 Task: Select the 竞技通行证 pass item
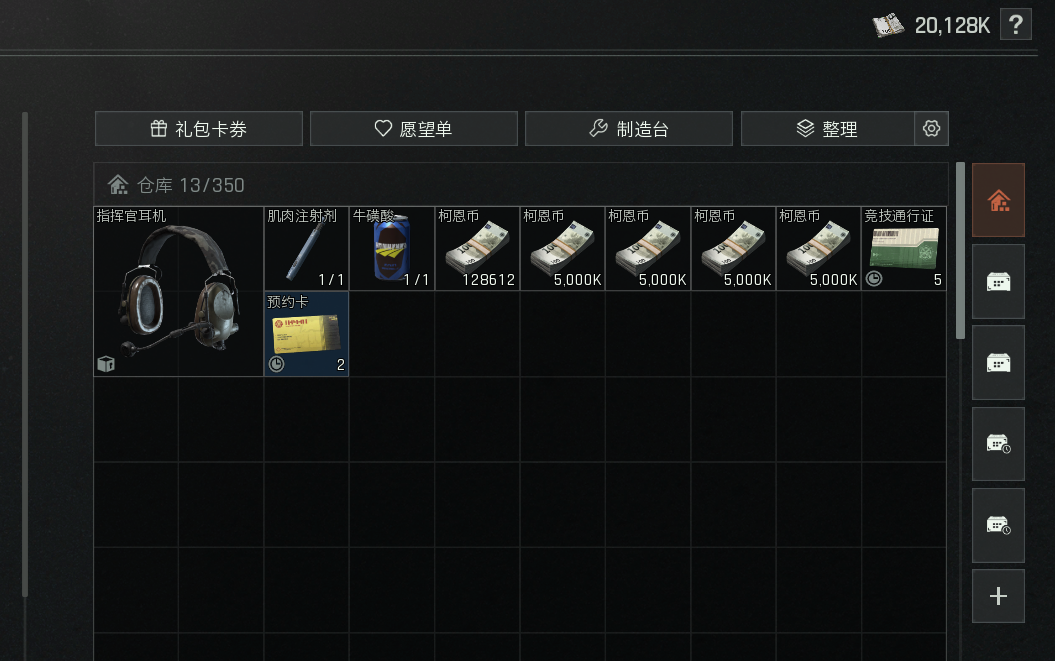[904, 248]
